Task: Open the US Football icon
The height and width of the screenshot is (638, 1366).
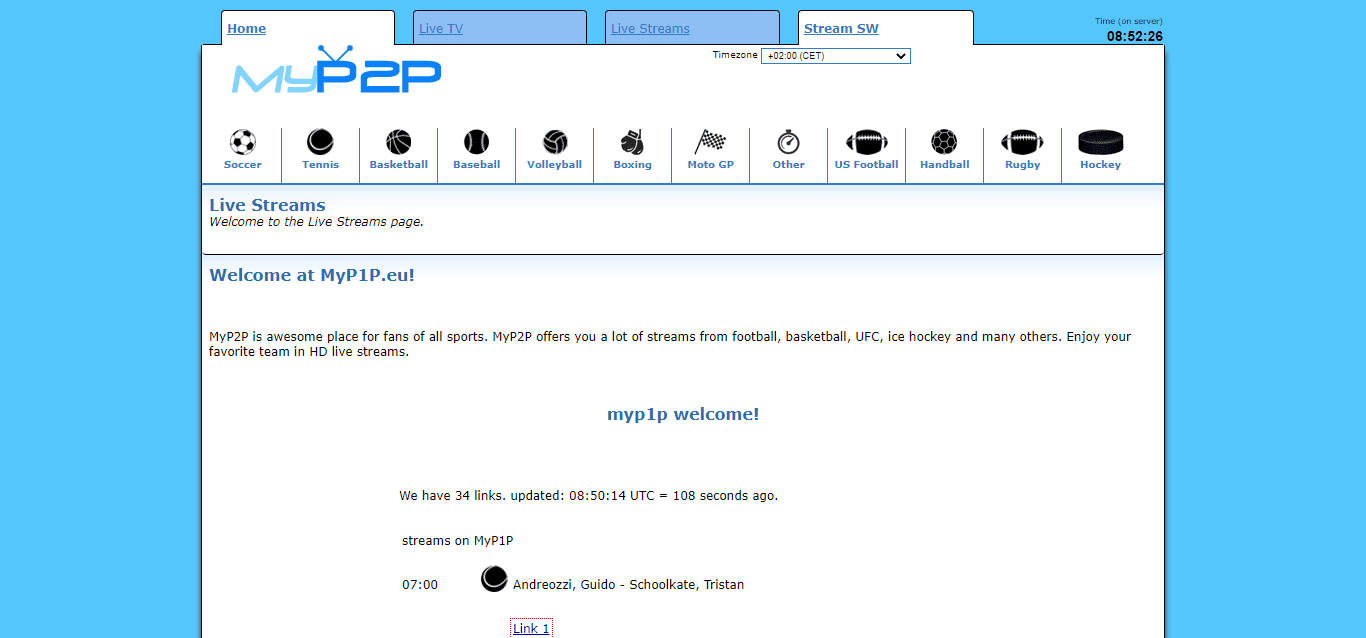Action: pos(866,142)
